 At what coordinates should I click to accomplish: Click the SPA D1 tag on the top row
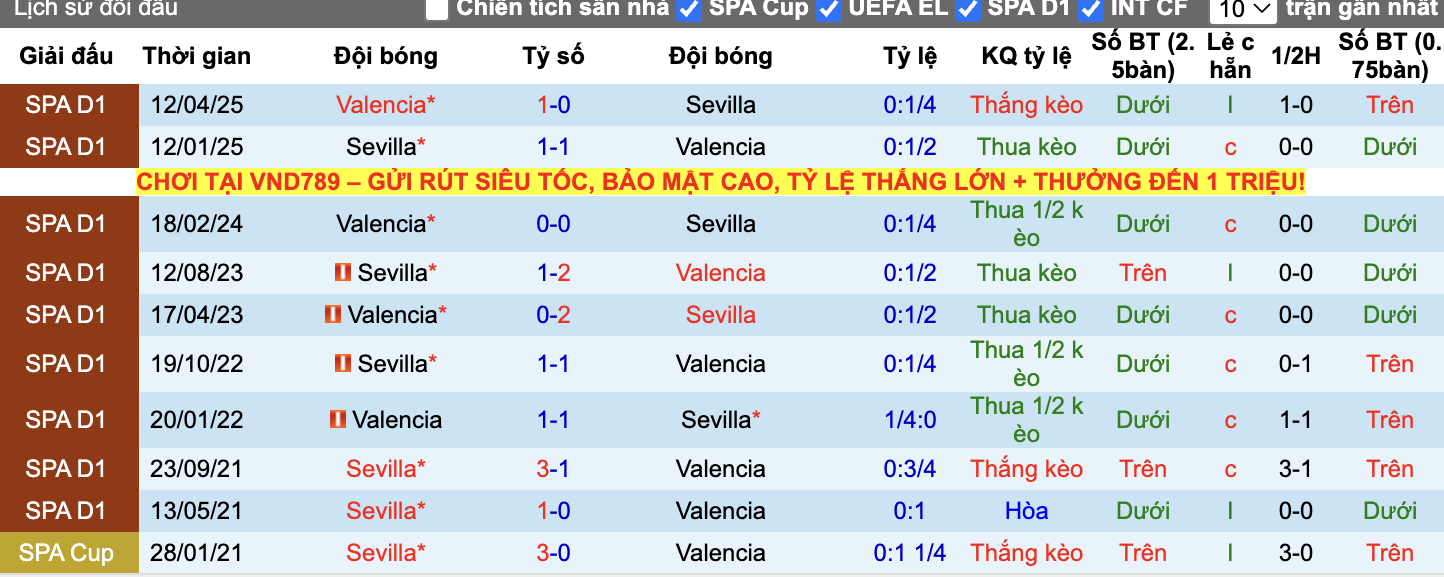click(69, 104)
